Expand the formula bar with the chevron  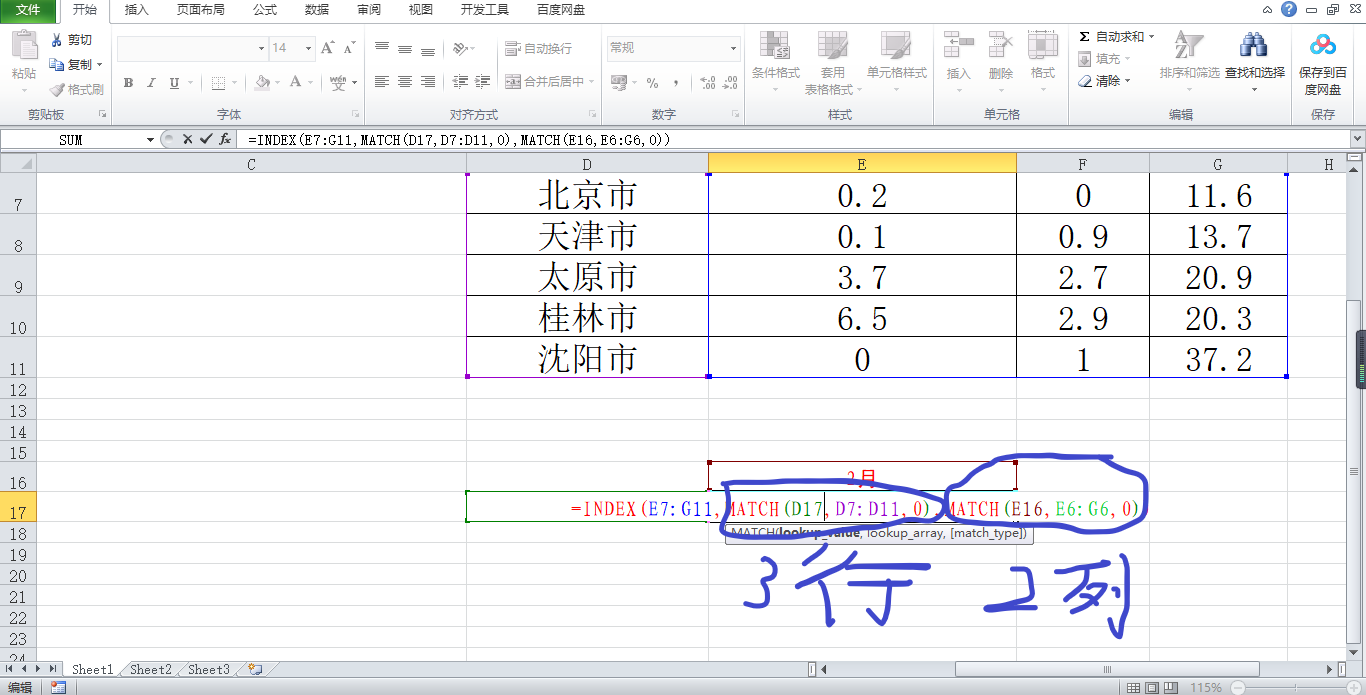[1357, 140]
